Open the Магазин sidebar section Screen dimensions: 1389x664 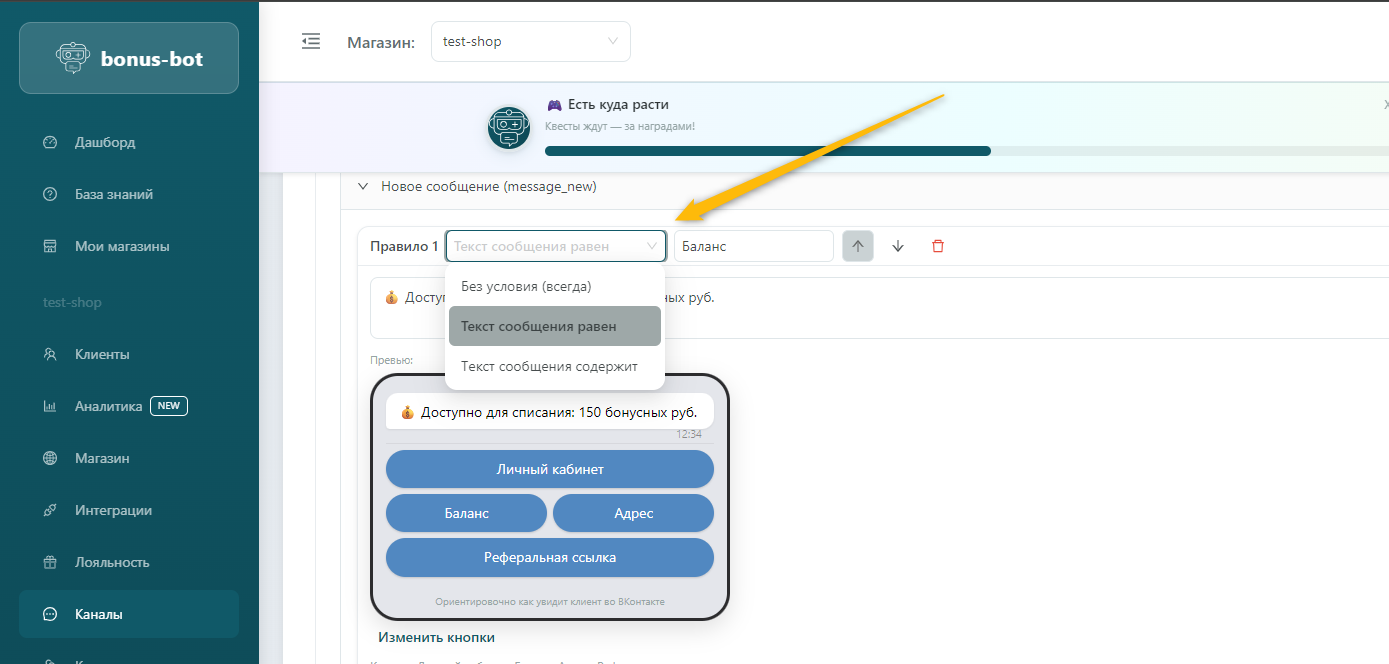point(129,458)
